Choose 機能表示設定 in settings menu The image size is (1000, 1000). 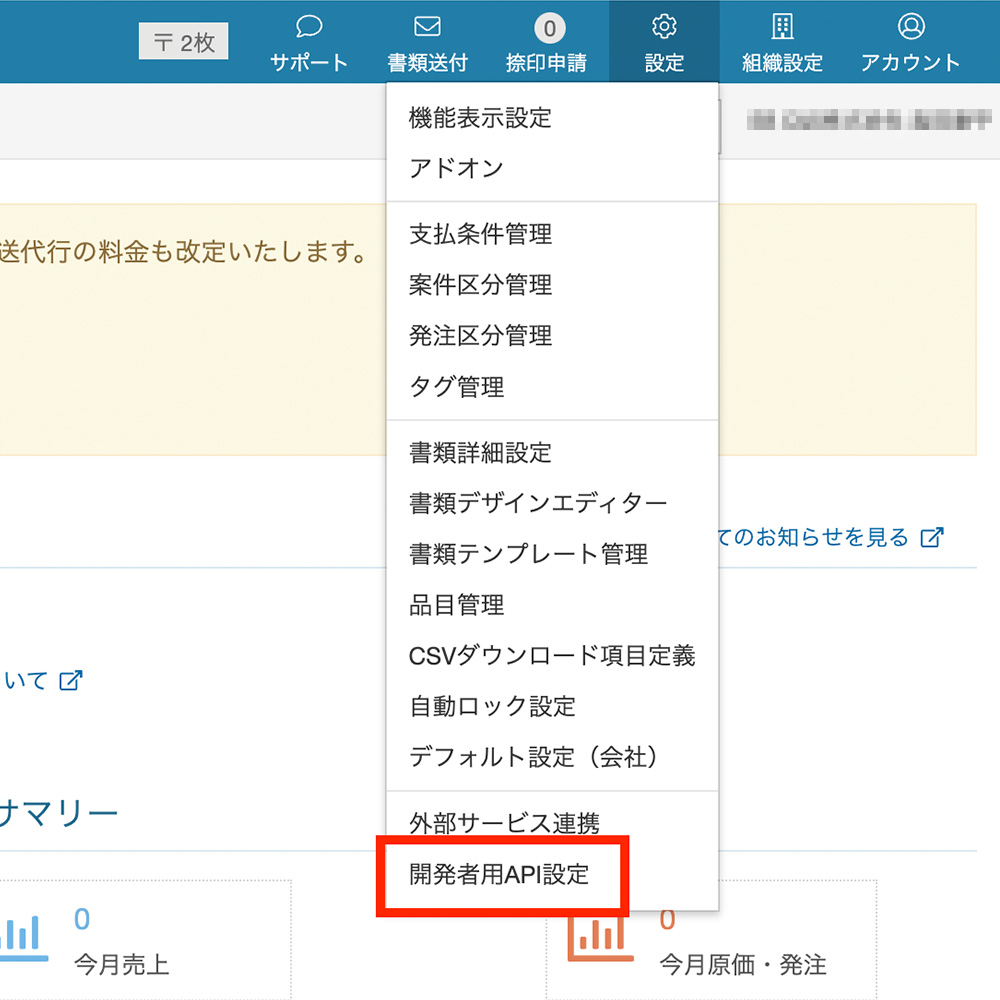(x=480, y=118)
